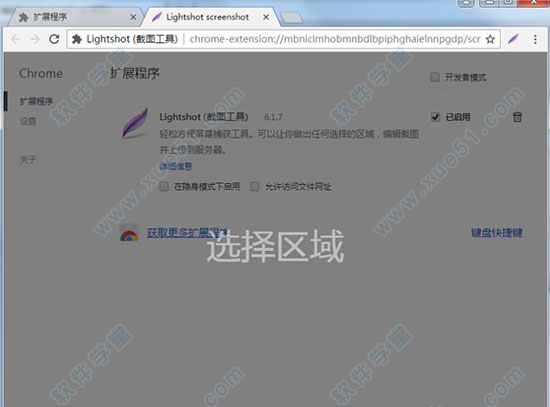
Task: Click the 扩展程序 page heading
Action: click(x=135, y=73)
